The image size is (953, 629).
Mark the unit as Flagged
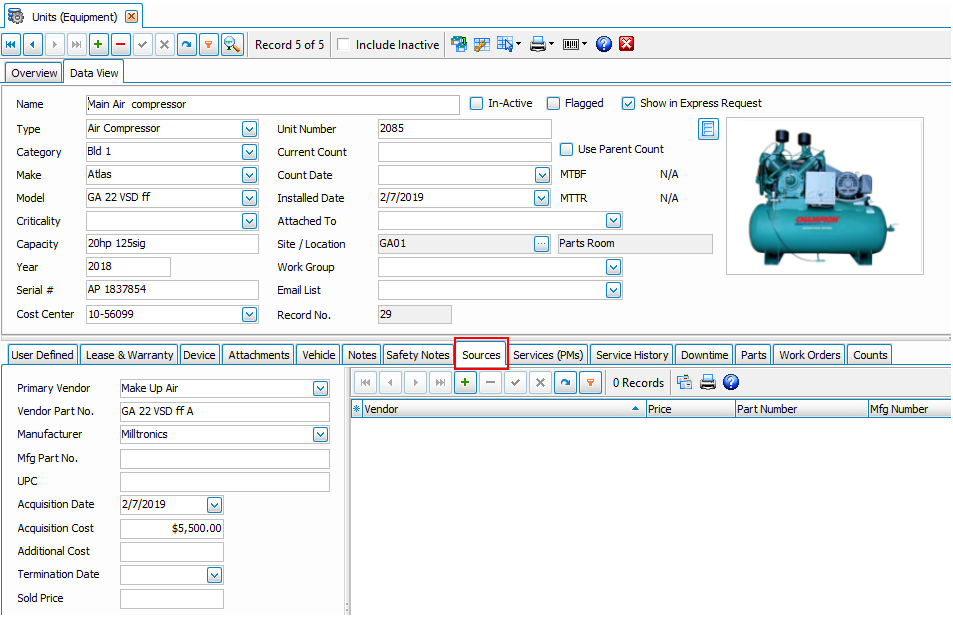point(553,103)
